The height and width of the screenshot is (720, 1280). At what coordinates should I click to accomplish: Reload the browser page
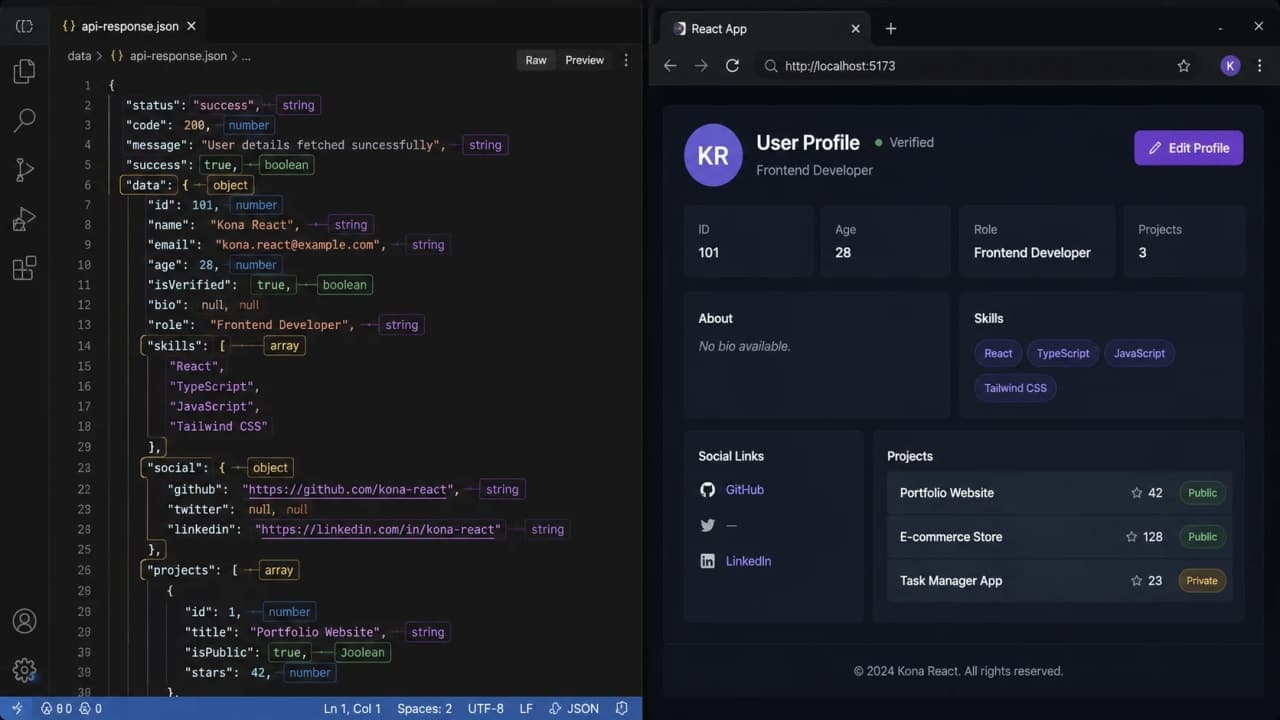pos(732,66)
